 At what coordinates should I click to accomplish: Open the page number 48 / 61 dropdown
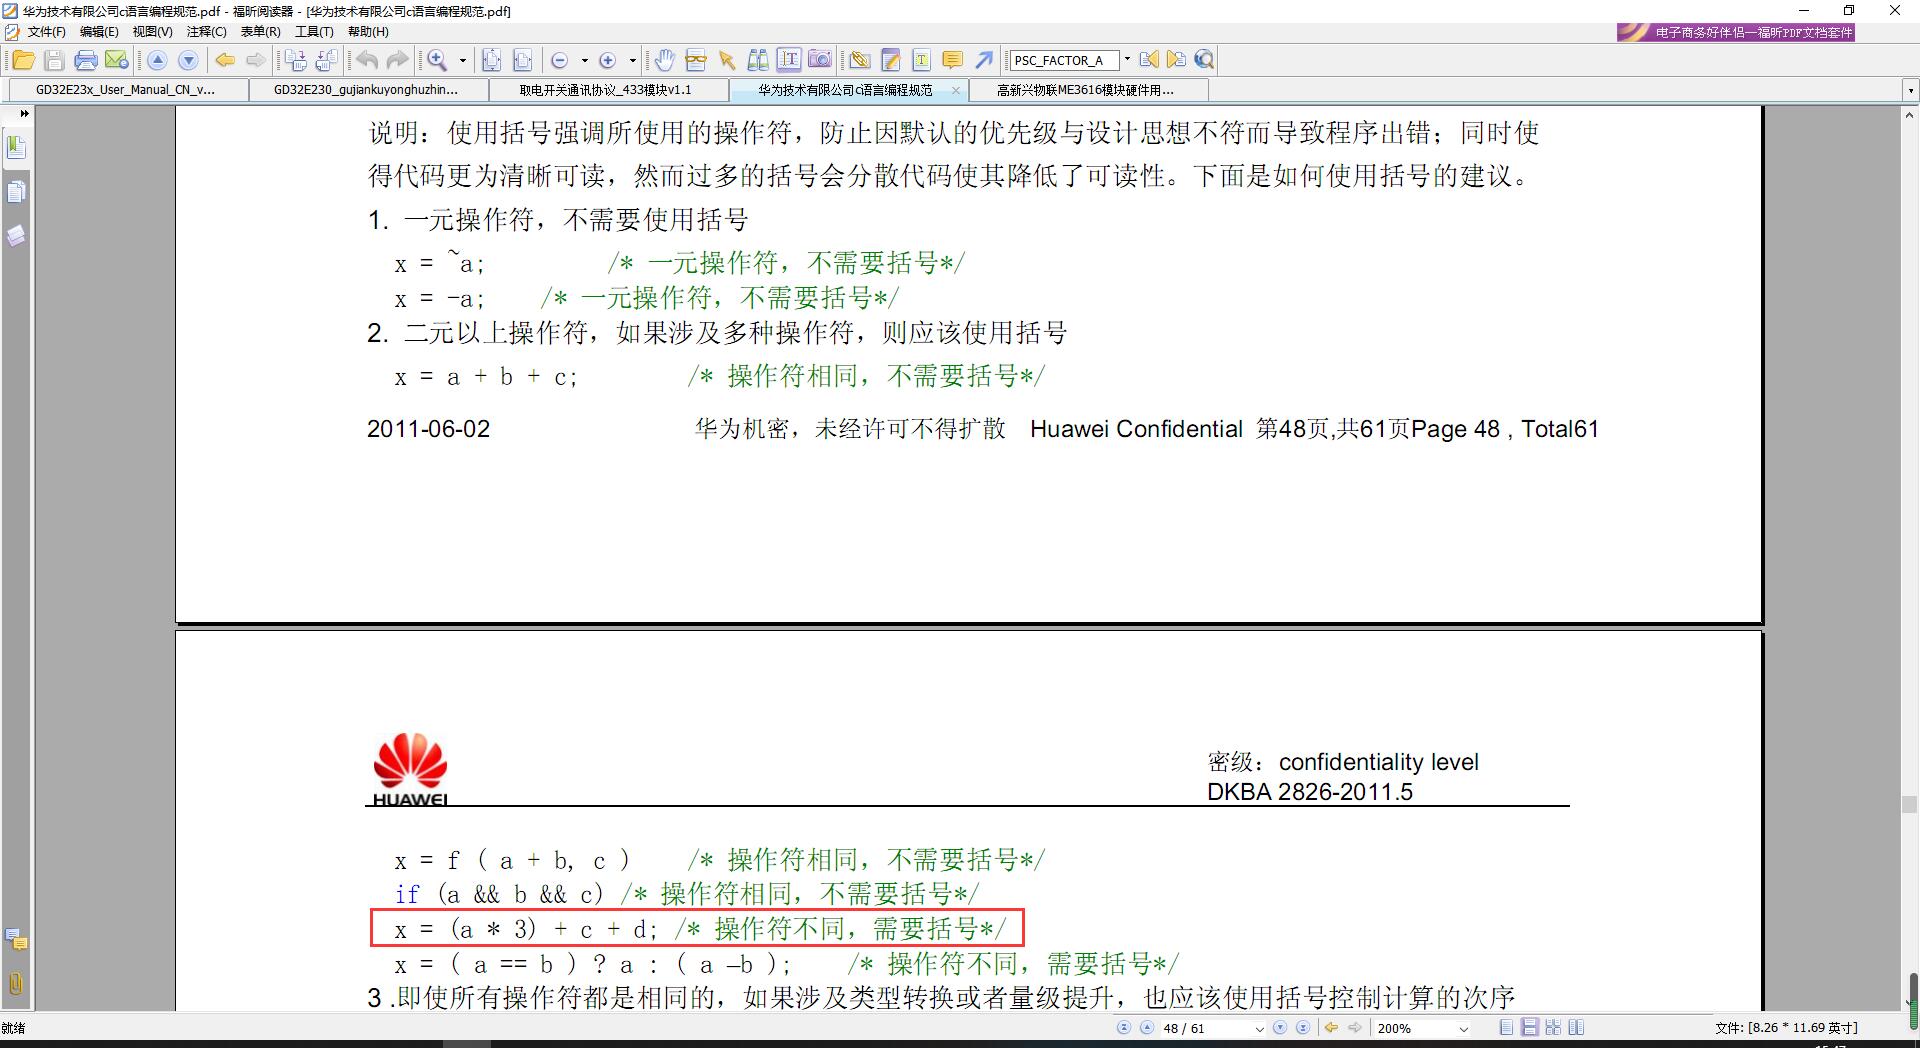click(x=1259, y=1028)
